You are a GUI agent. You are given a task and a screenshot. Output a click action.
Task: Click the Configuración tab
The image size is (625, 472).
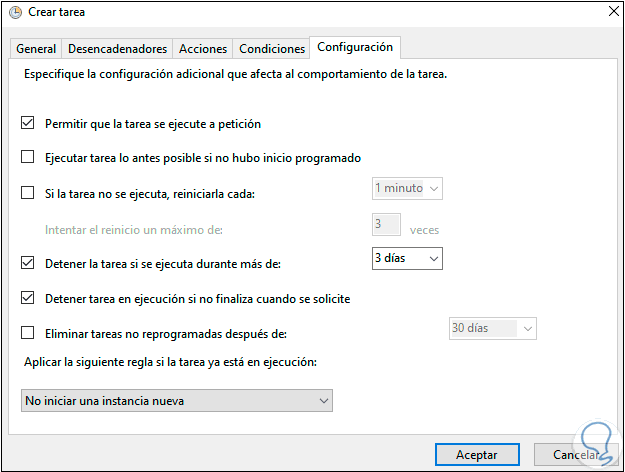[x=354, y=47]
